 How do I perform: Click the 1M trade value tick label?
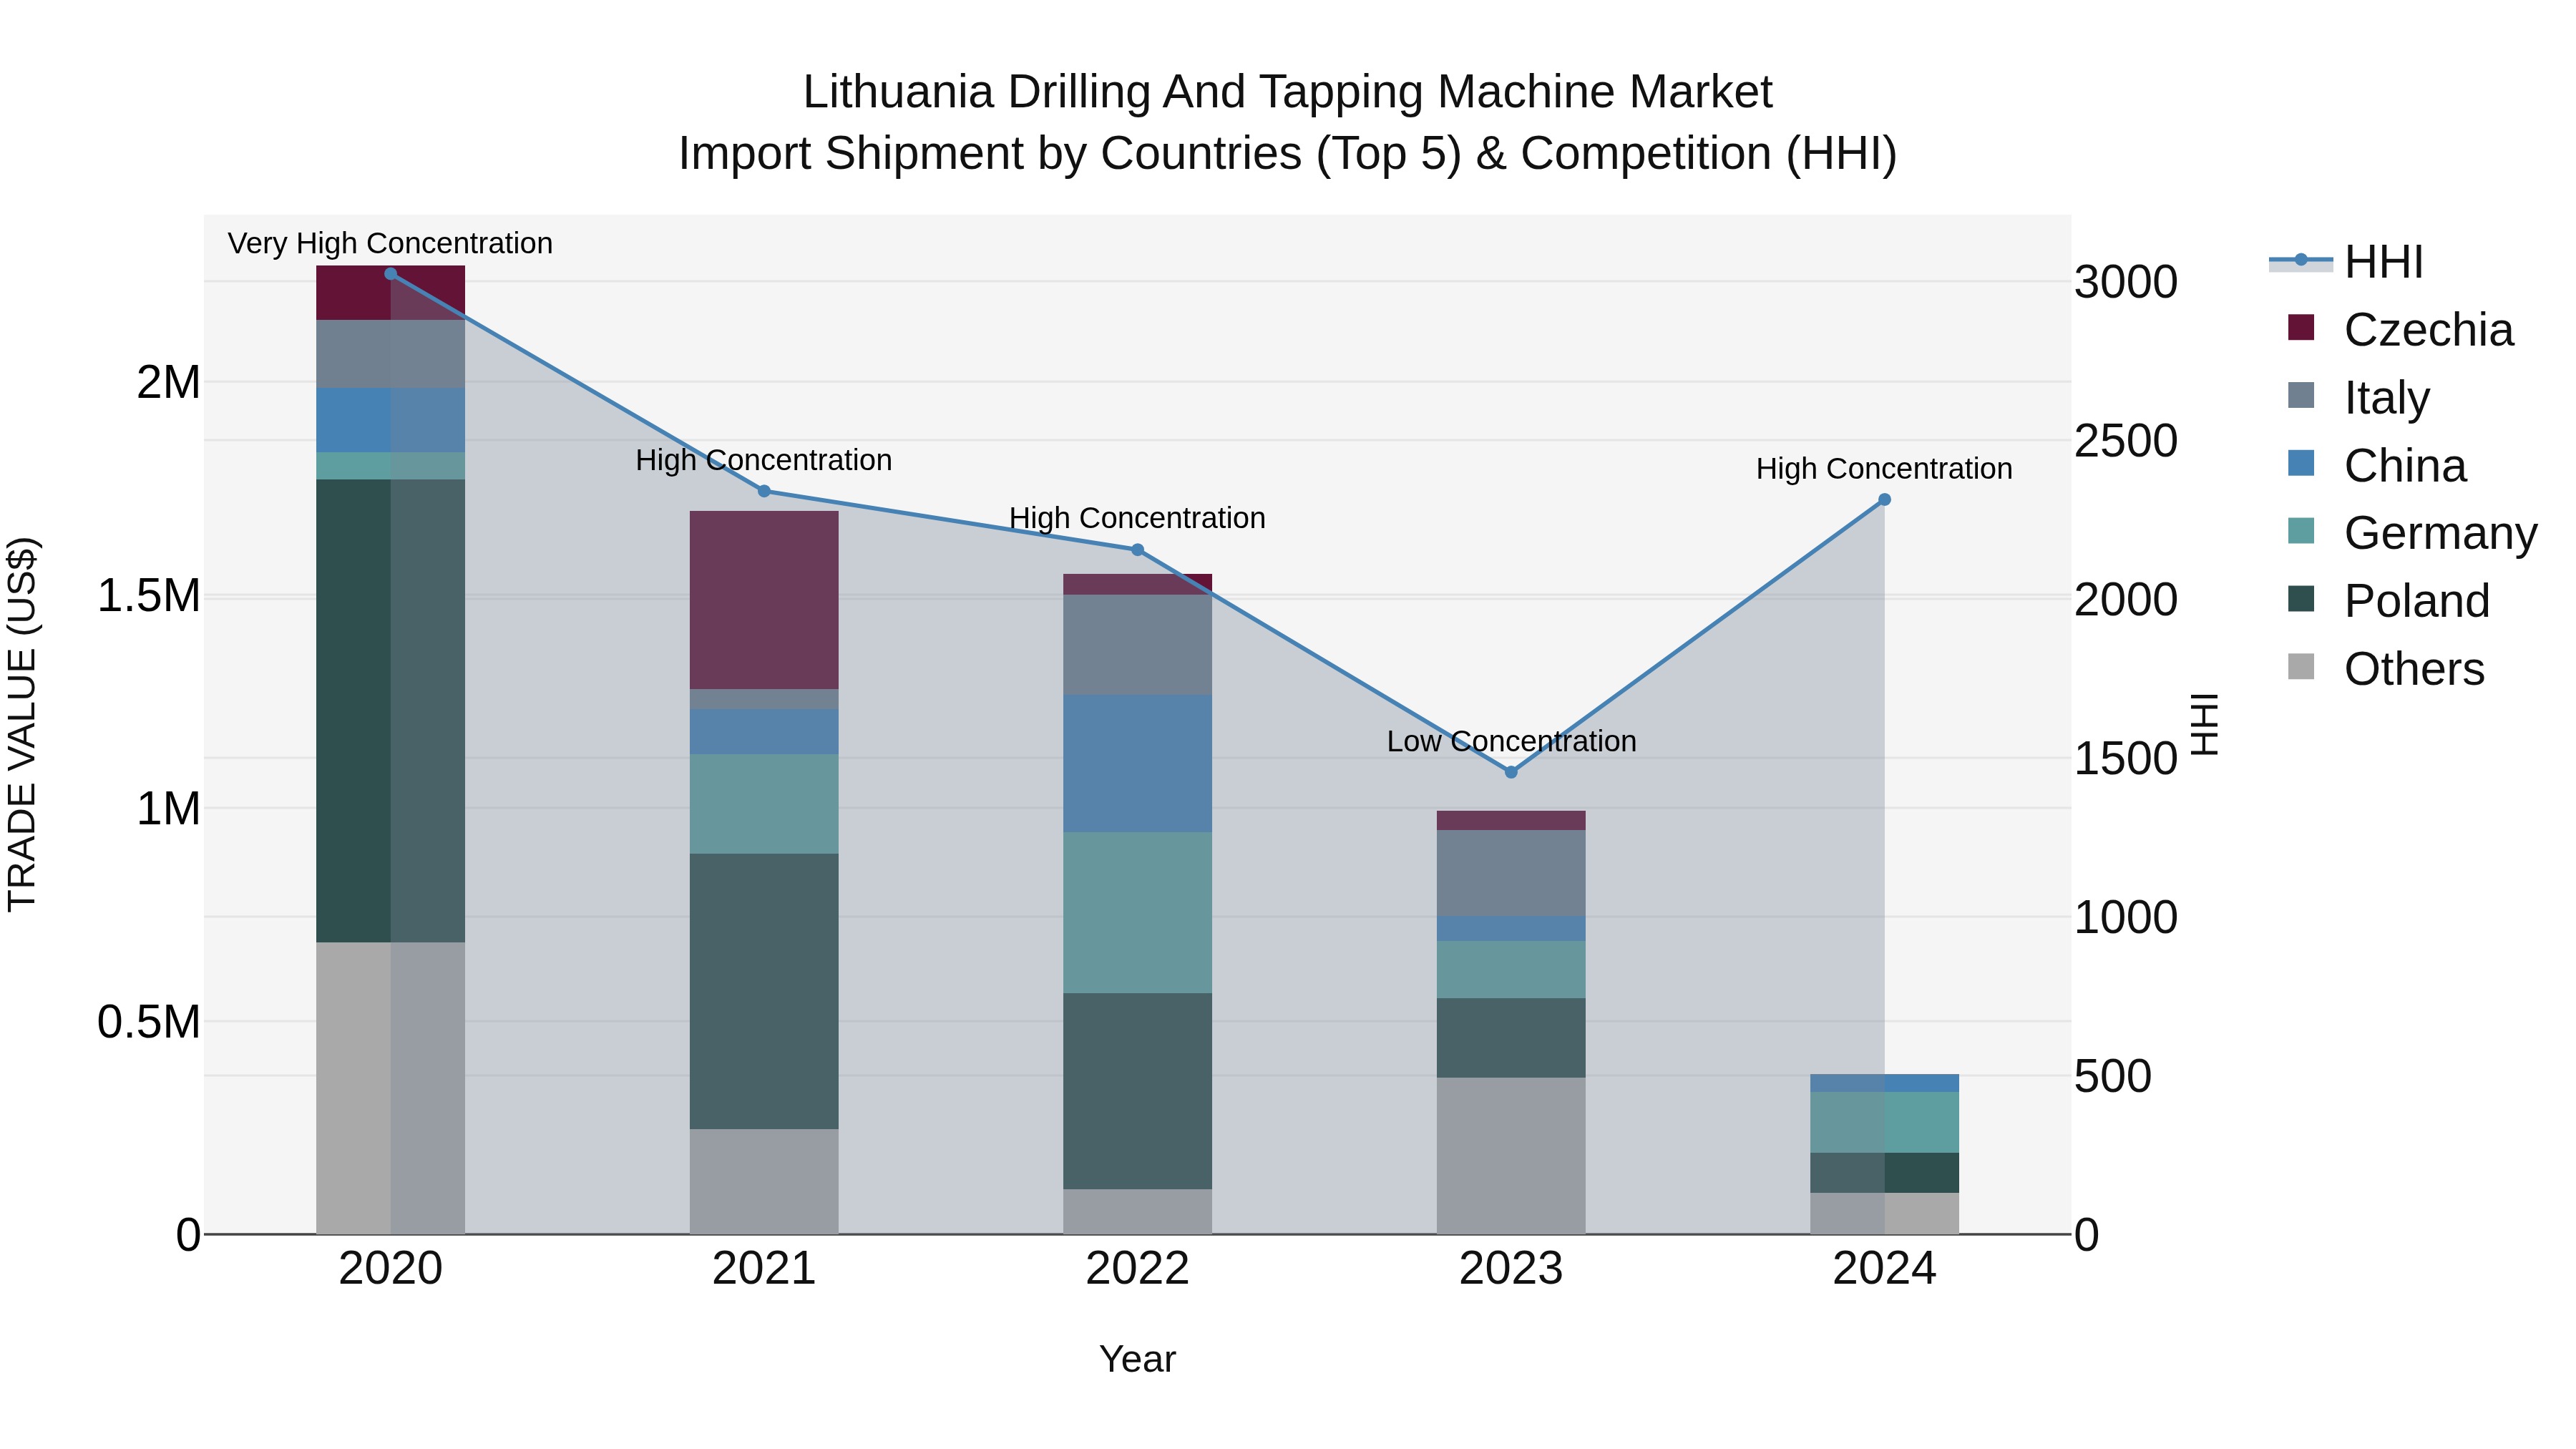coord(168,809)
